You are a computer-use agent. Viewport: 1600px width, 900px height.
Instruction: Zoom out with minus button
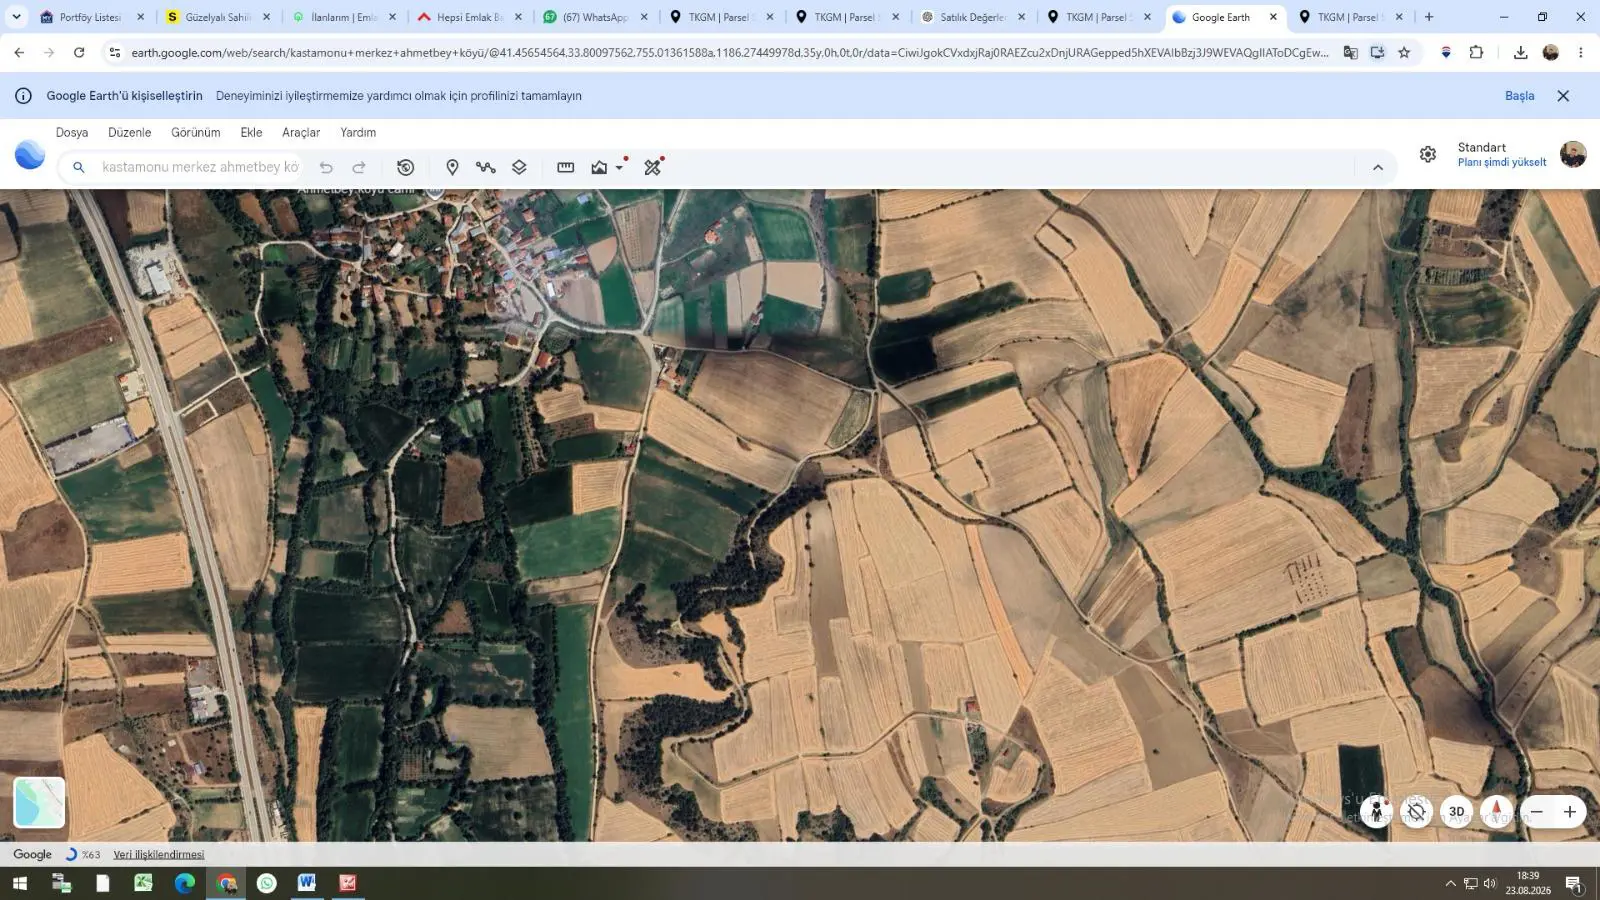point(1537,812)
